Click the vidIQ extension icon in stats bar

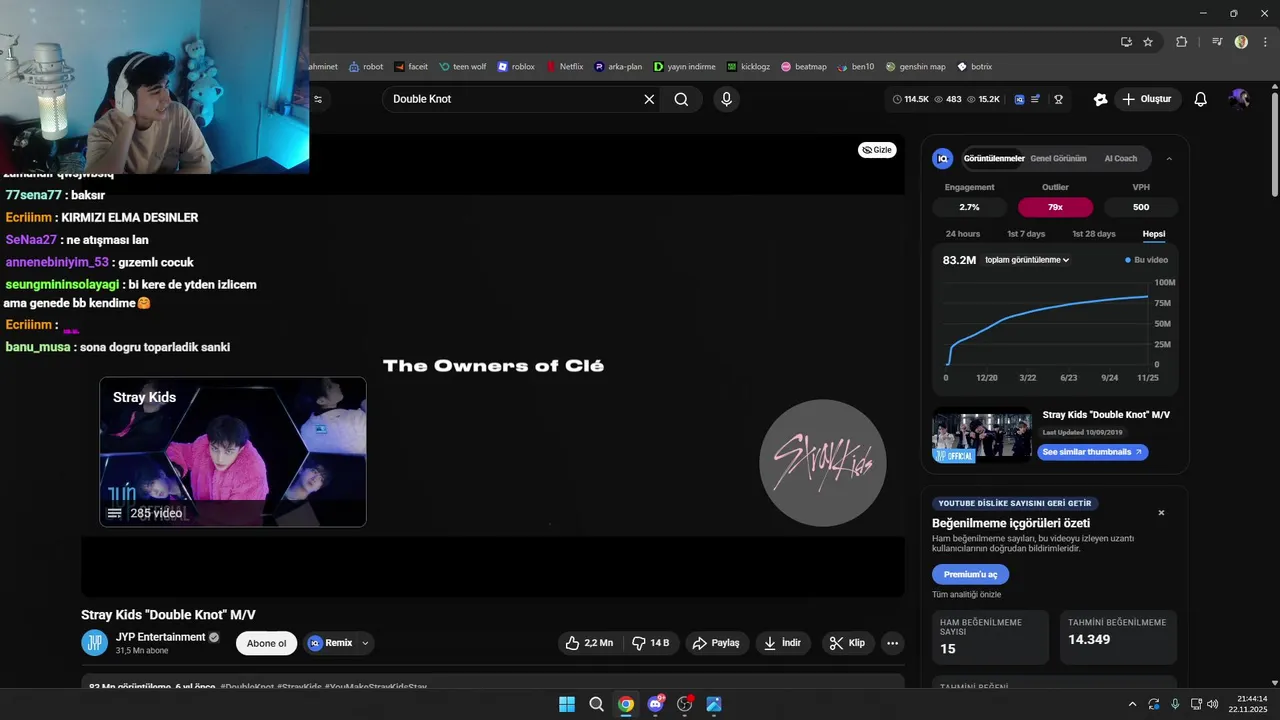[x=1019, y=99]
